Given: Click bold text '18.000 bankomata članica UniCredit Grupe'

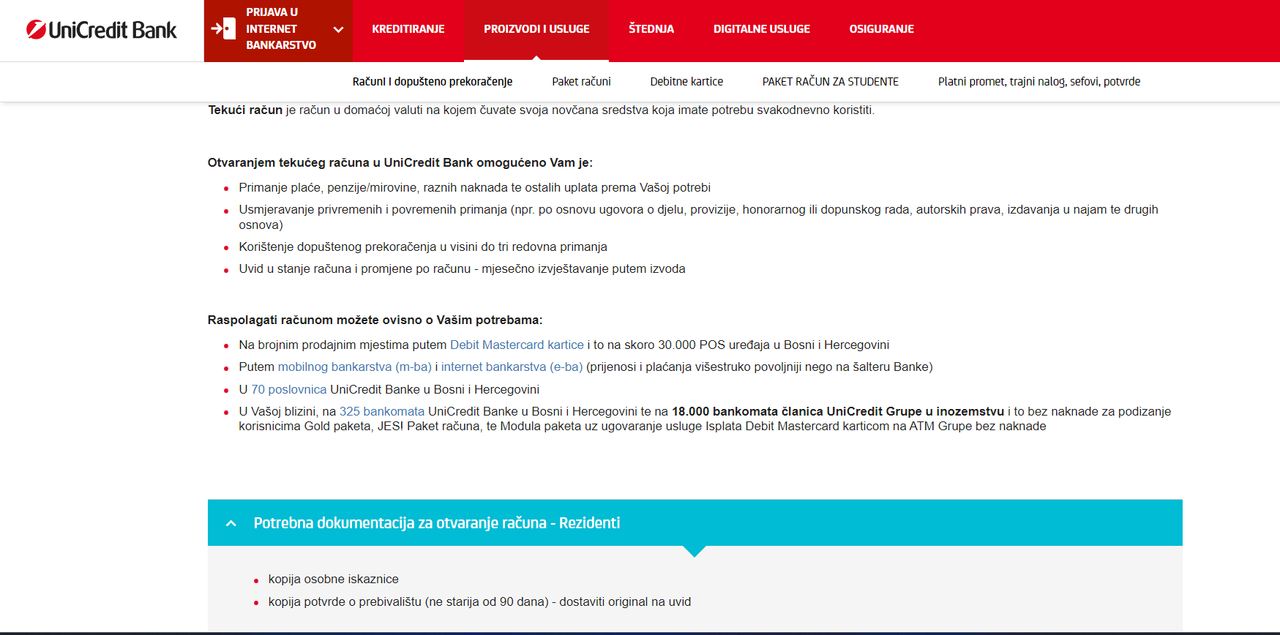Looking at the screenshot, I should tap(838, 411).
